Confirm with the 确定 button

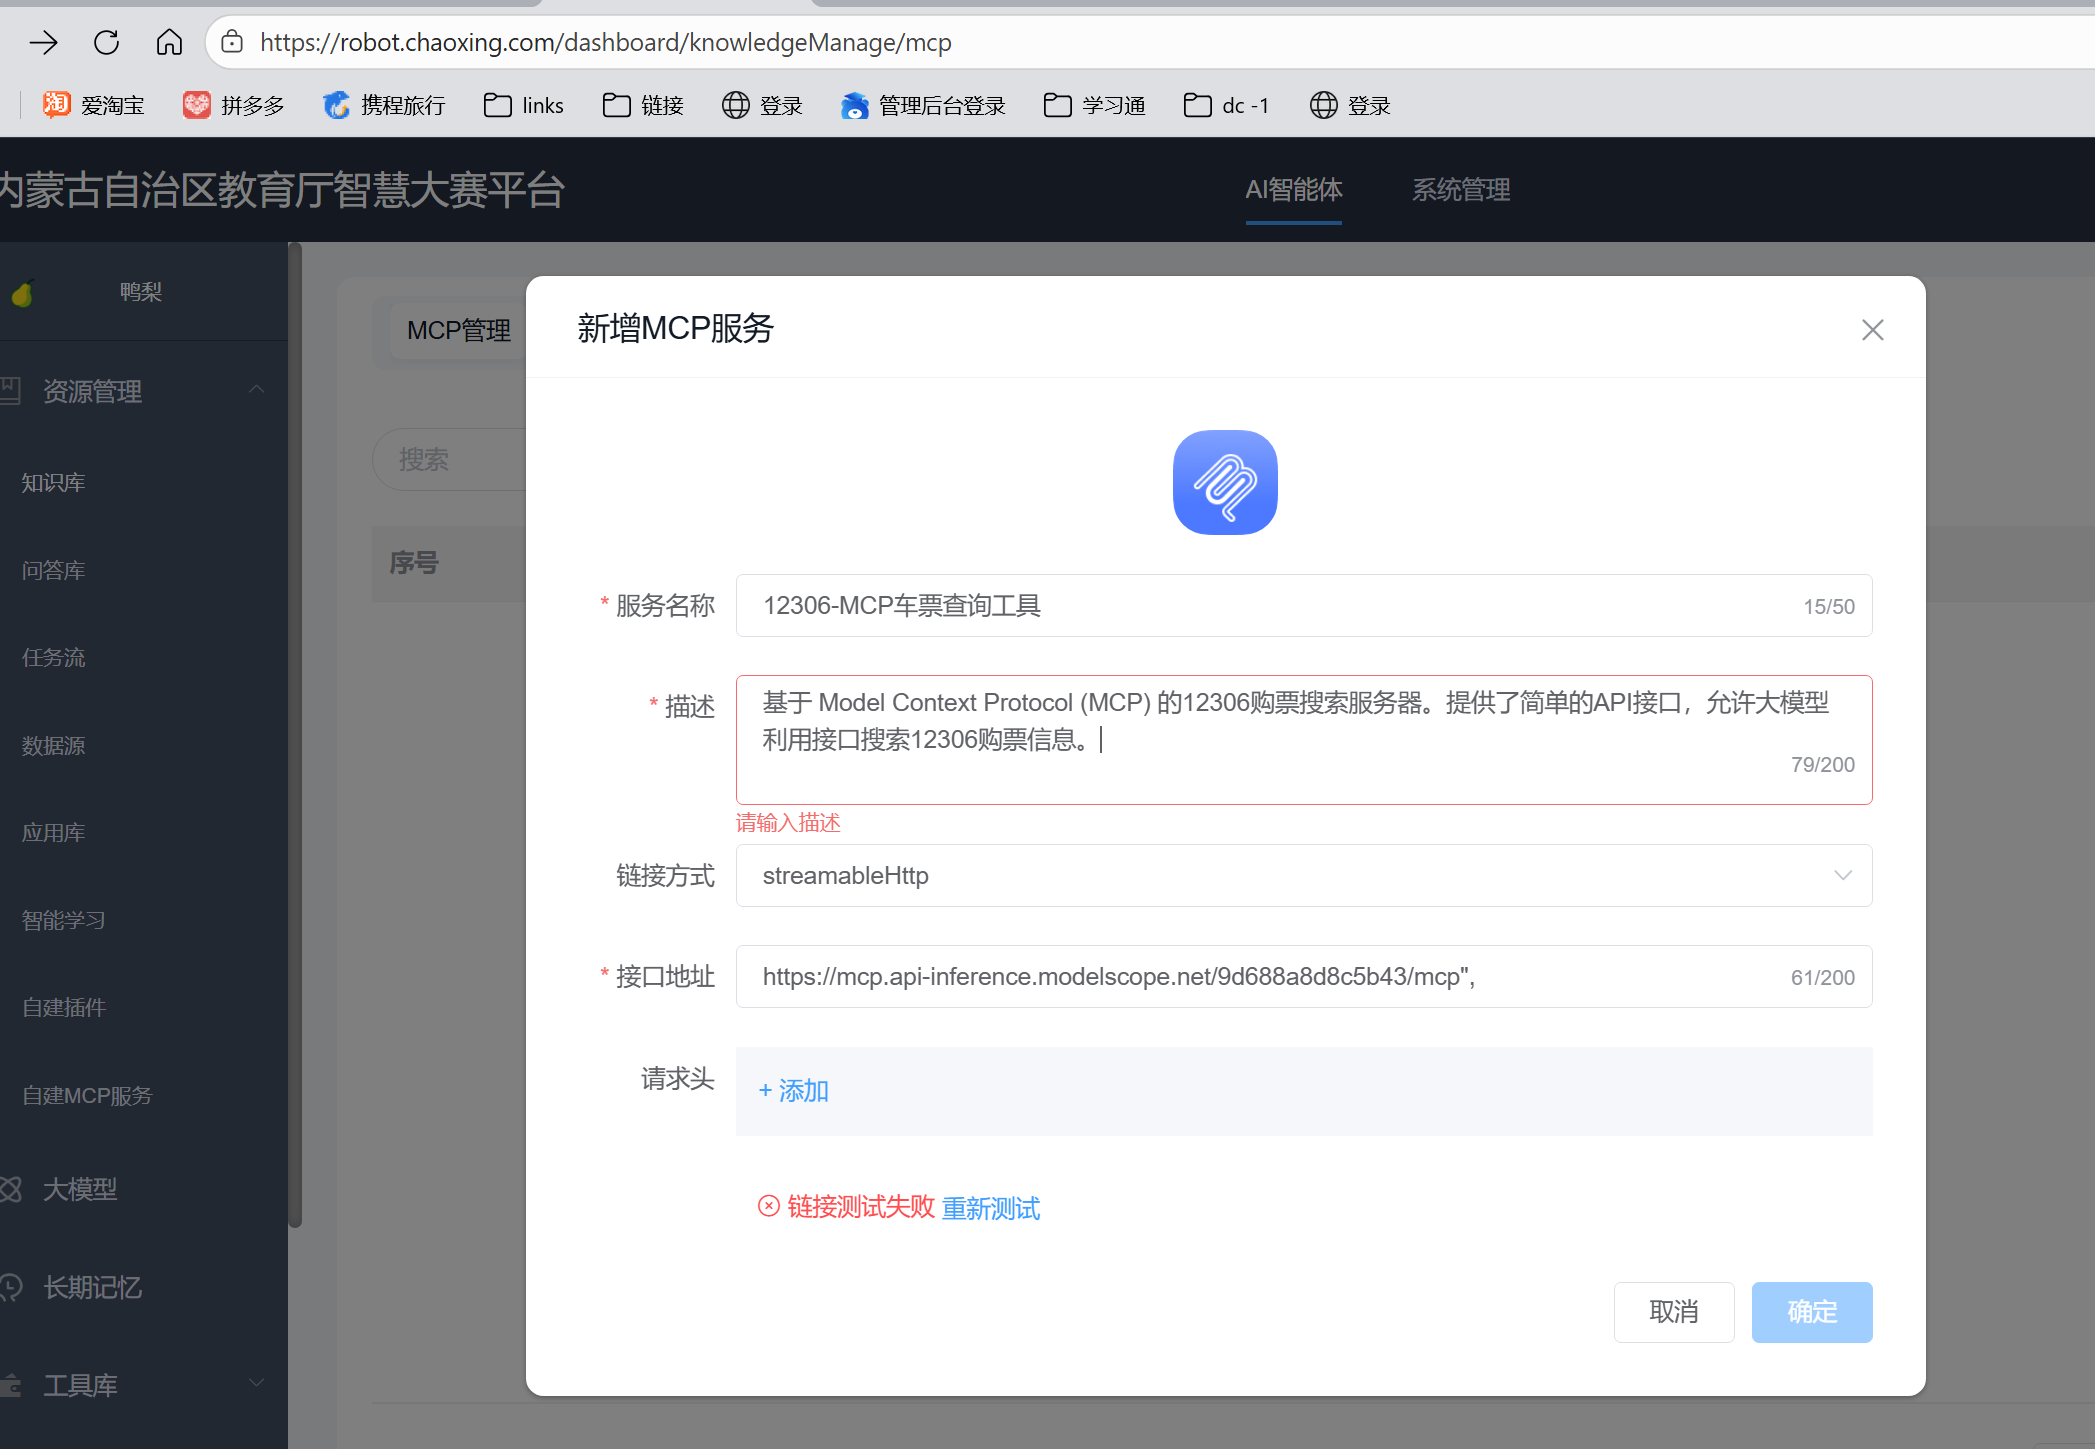pyautogui.click(x=1811, y=1312)
